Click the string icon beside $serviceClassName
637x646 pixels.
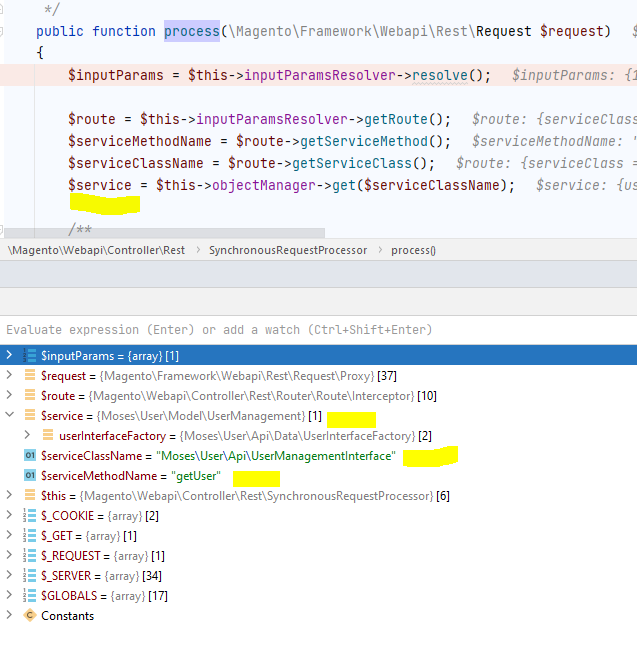(x=29, y=456)
